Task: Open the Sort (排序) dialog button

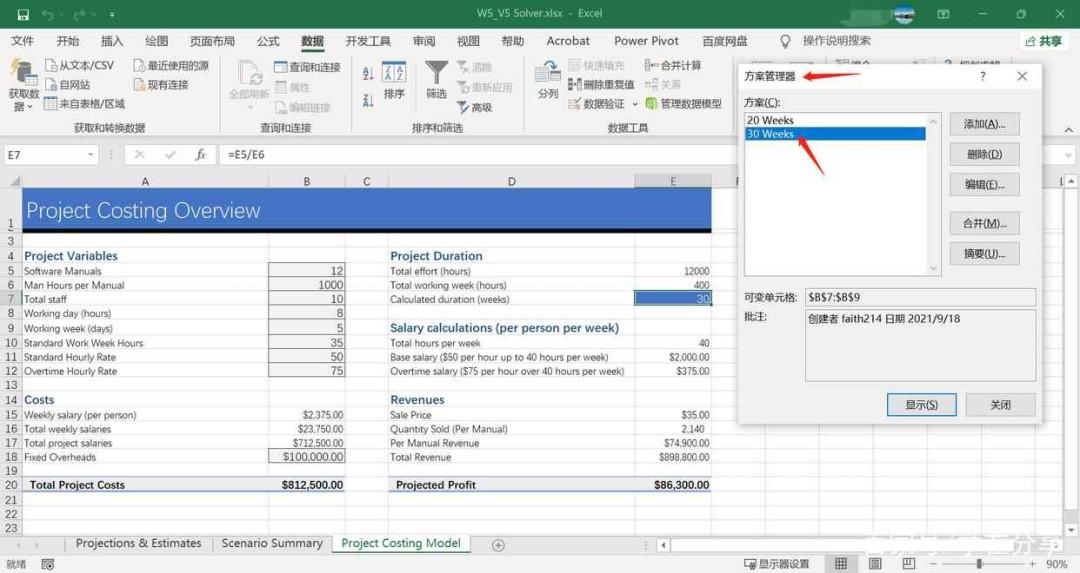Action: coord(394,80)
